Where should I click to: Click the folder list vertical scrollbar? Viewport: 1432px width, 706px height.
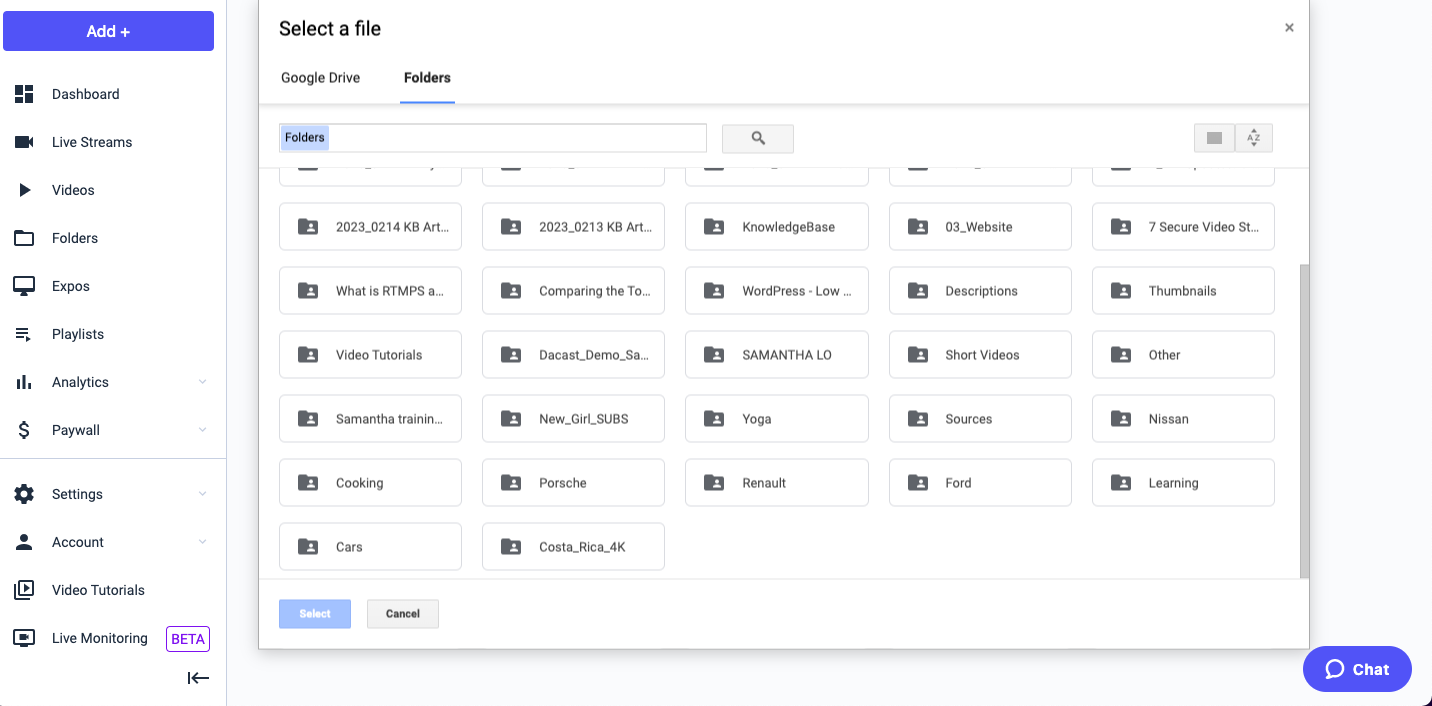pyautogui.click(x=1304, y=420)
